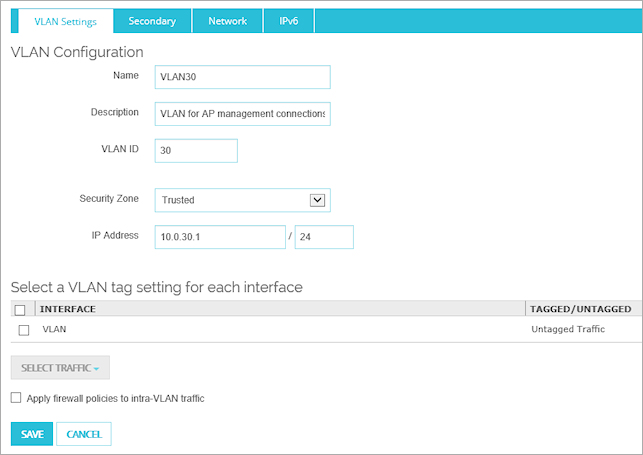The image size is (643, 455).
Task: Check the VLAN interface row checkbox
Action: click(x=24, y=330)
